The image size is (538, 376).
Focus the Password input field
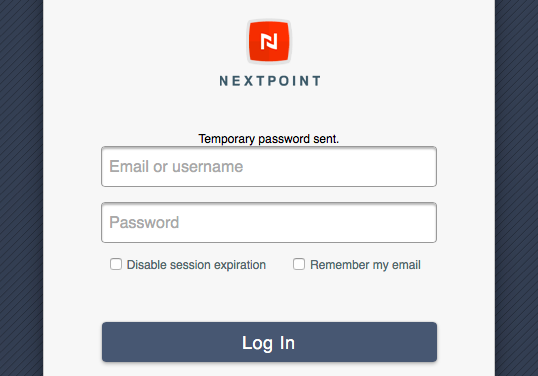269,223
